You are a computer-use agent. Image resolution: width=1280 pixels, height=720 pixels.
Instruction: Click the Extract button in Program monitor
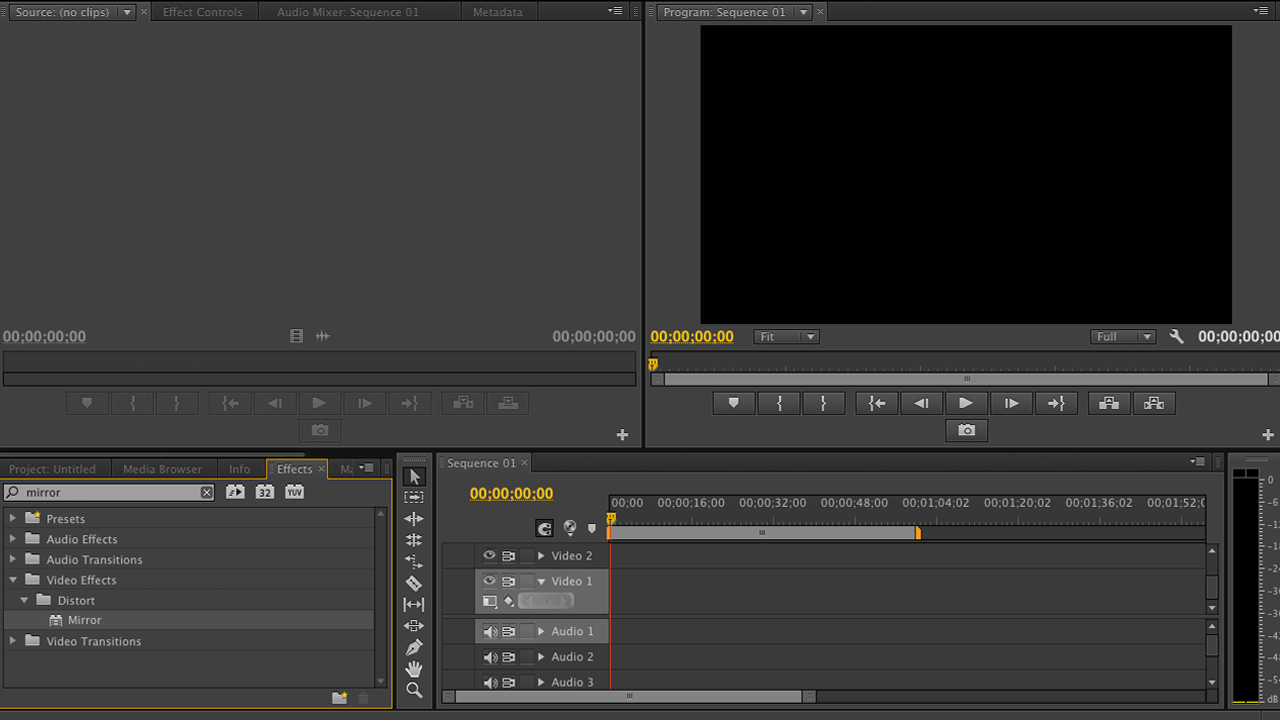1154,403
